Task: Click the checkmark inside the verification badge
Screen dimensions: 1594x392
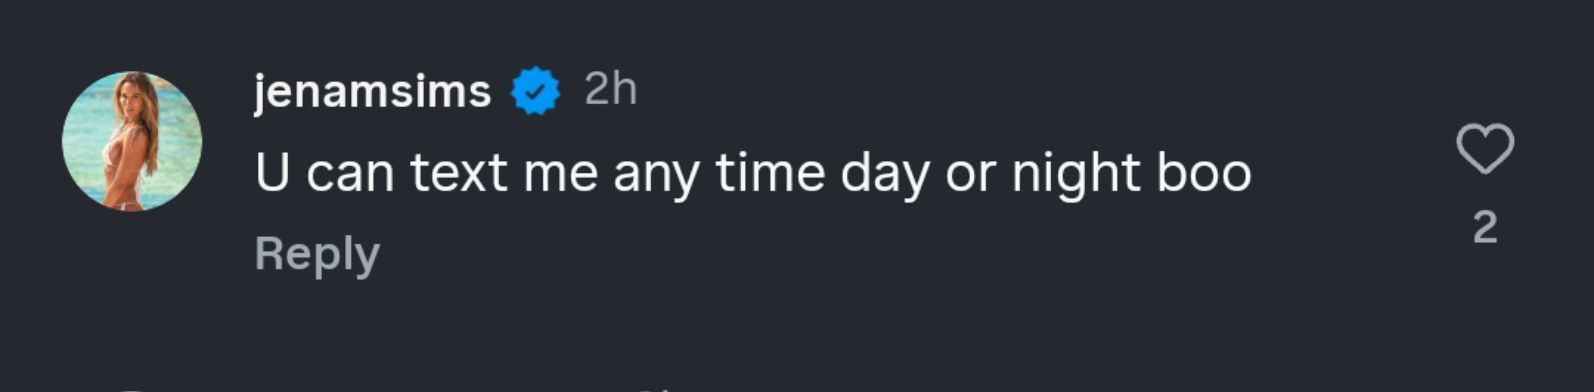Action: pyautogui.click(x=536, y=92)
